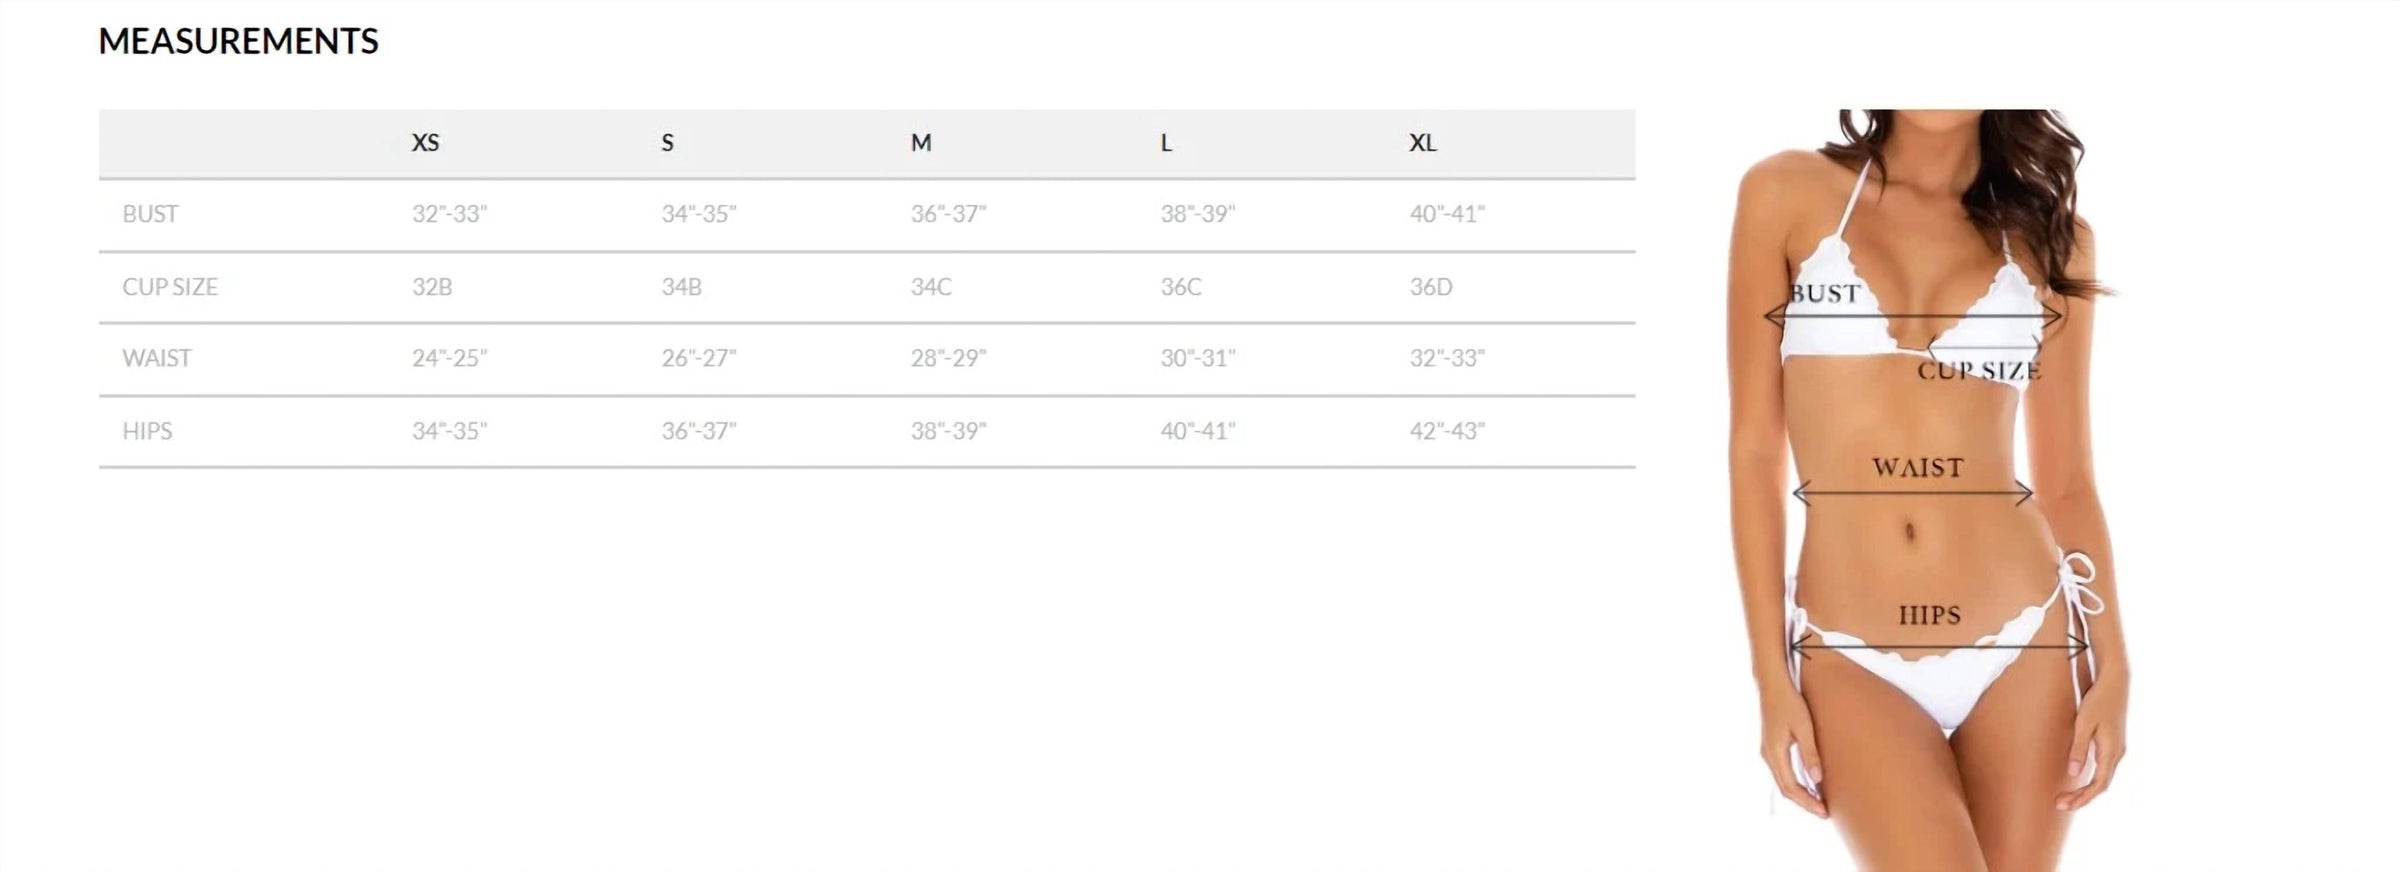The height and width of the screenshot is (872, 2400).
Task: Select the XS column header
Action: 425,143
